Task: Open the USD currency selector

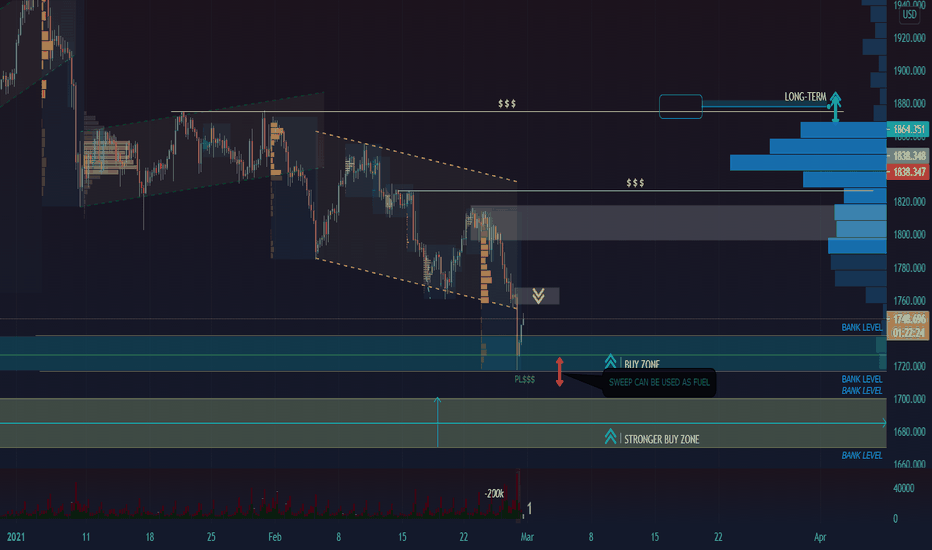Action: coord(909,14)
